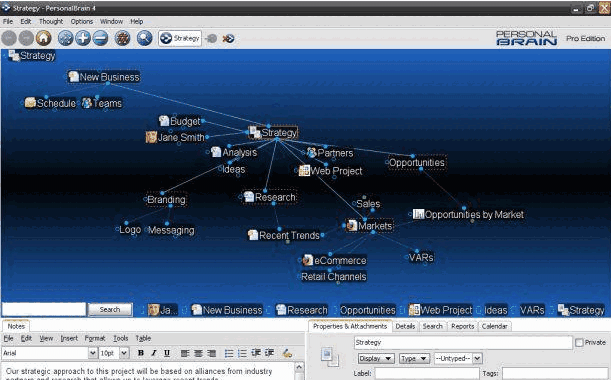611x380 pixels.
Task: Click the gray pin icon in toolbar
Action: tap(211, 39)
